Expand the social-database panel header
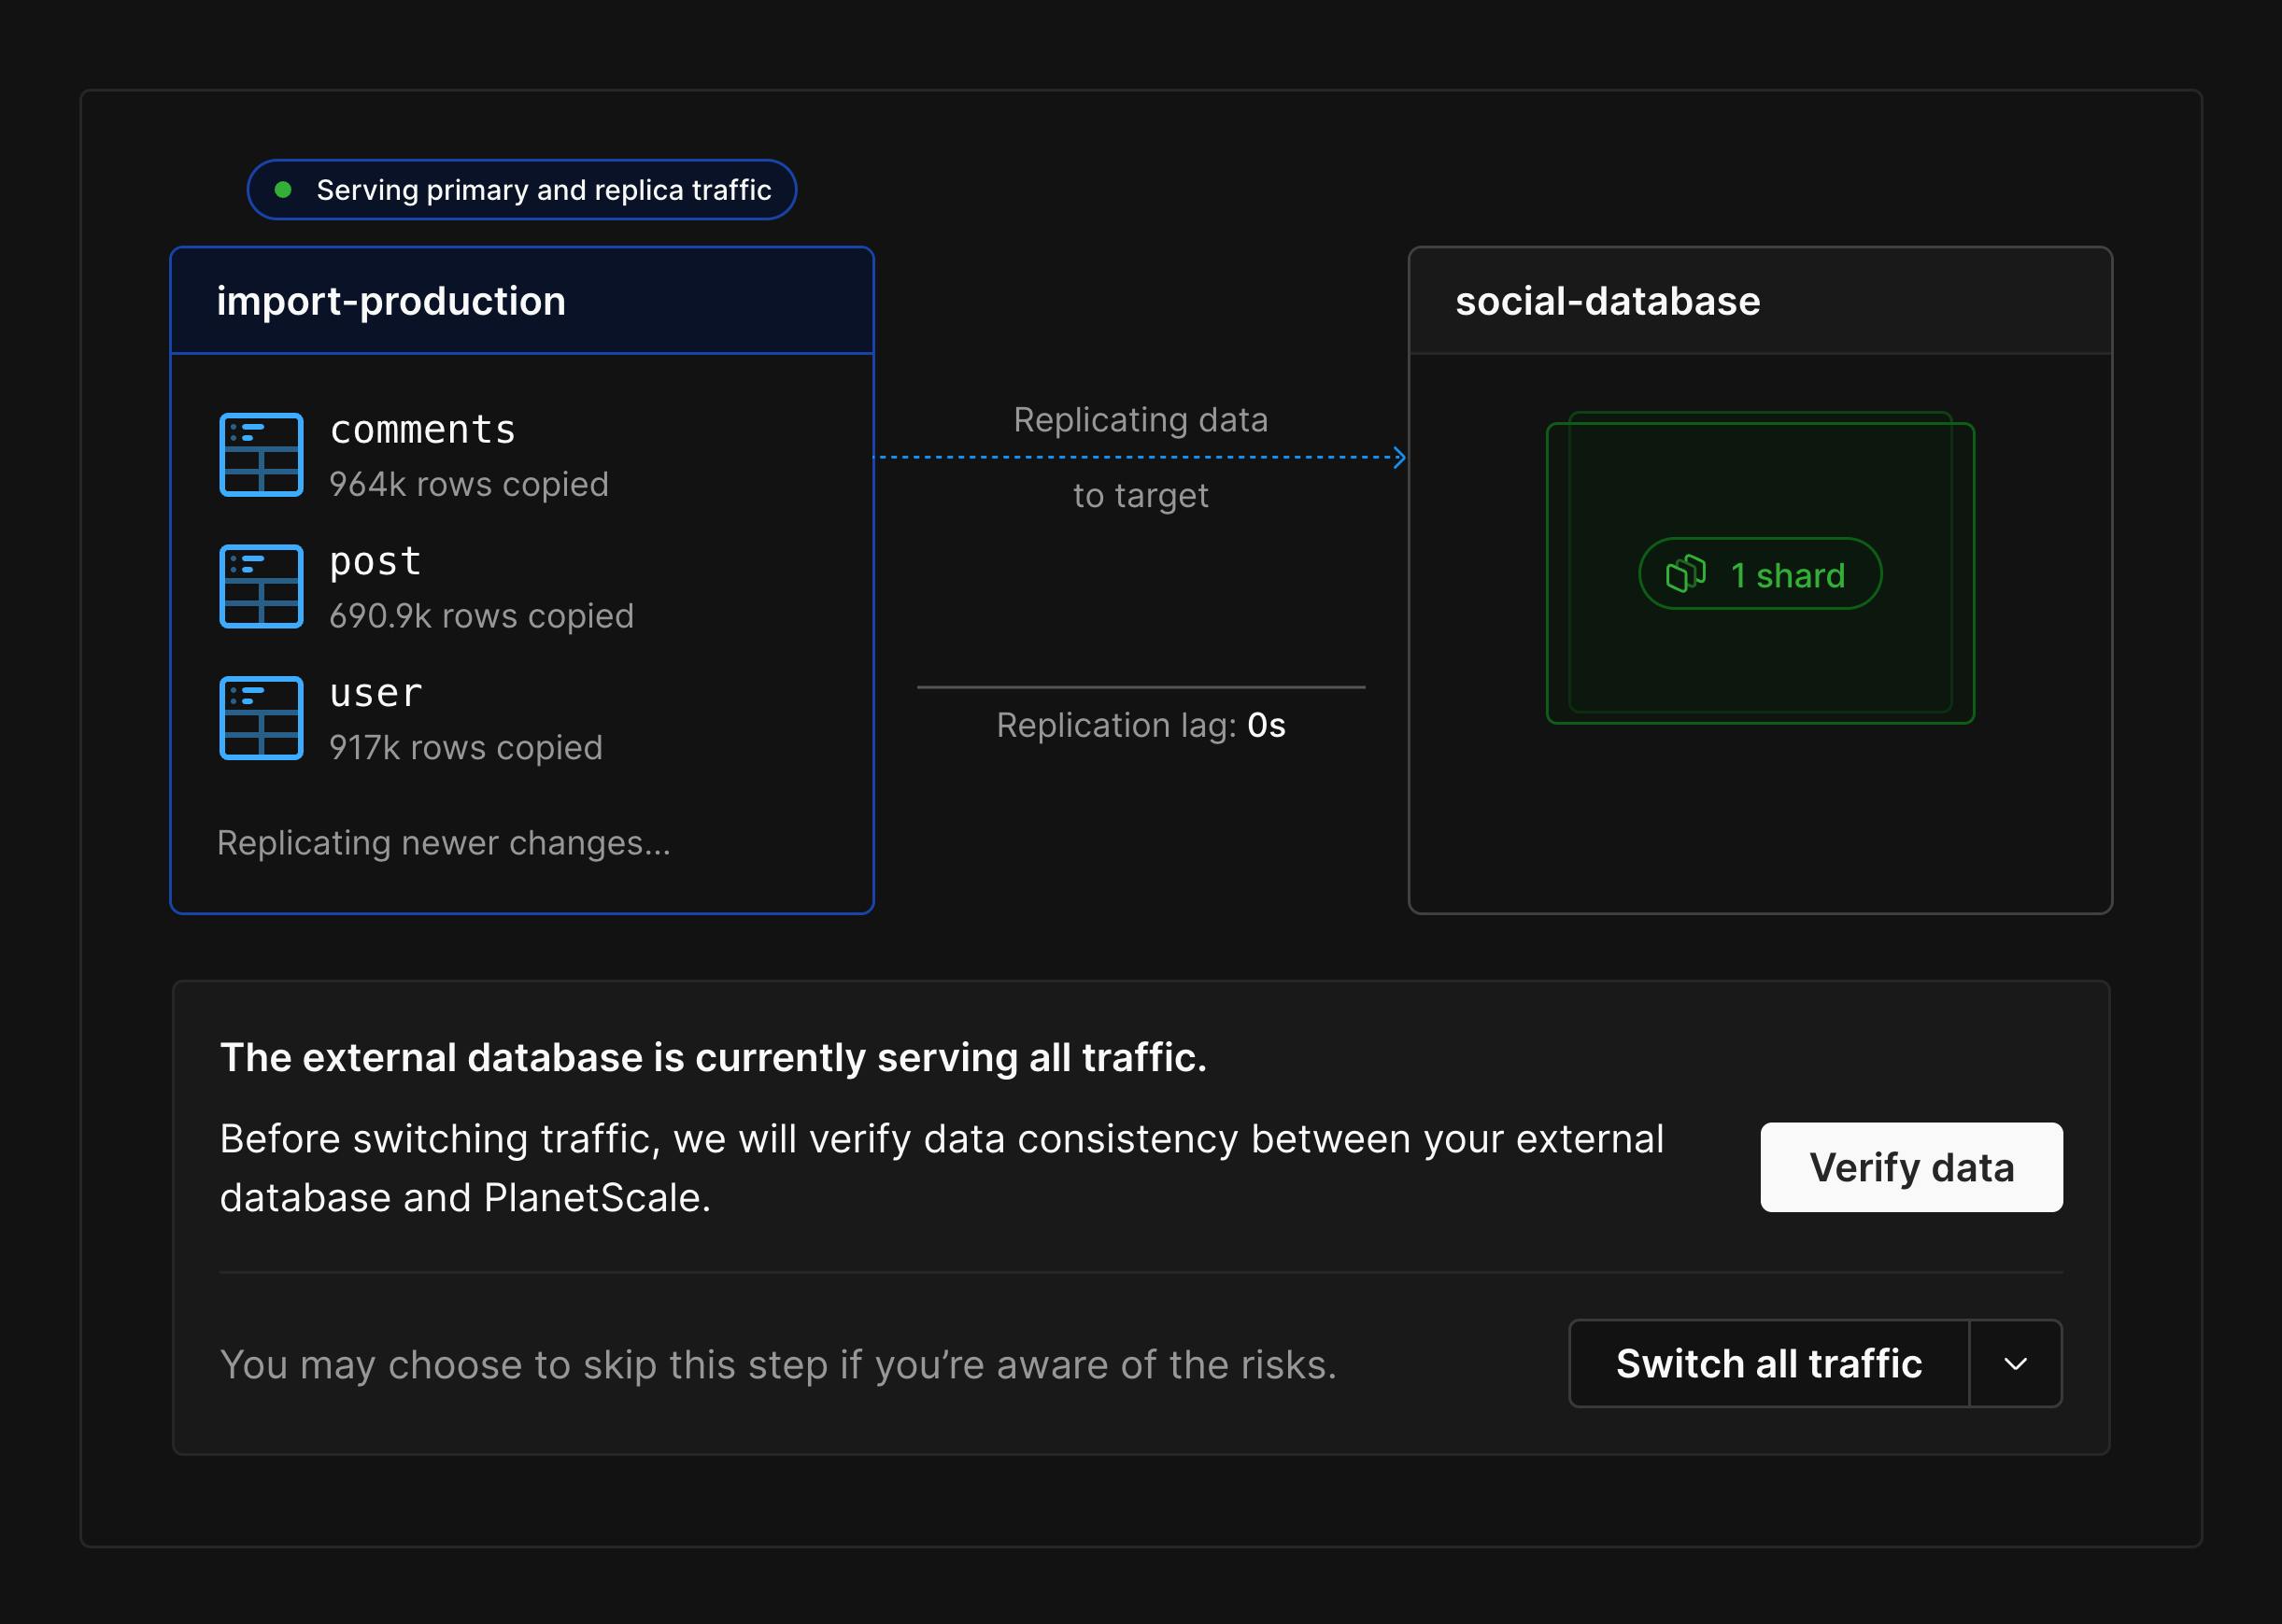2282x1624 pixels. pyautogui.click(x=1607, y=300)
